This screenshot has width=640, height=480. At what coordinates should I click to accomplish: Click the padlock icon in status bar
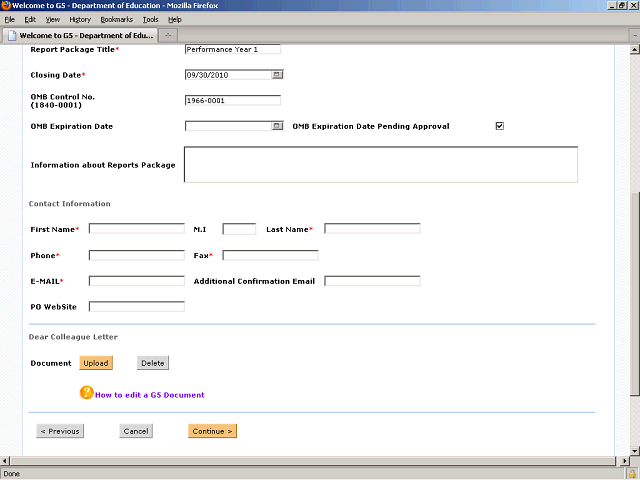point(632,474)
